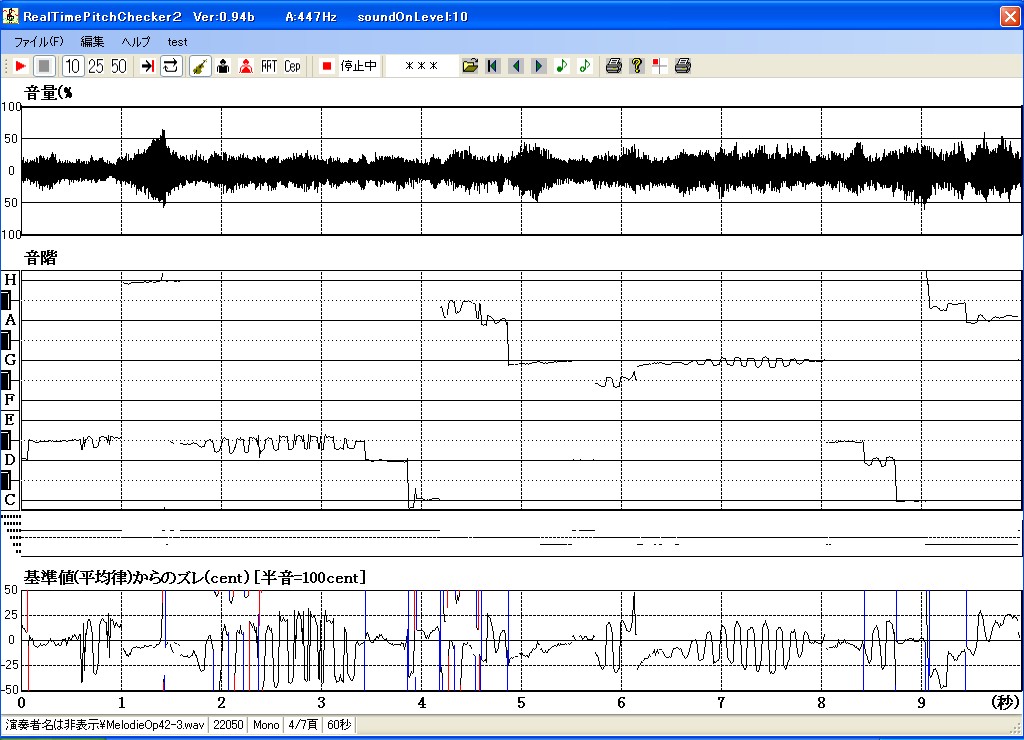The height and width of the screenshot is (740, 1024).
Task: Select the female voice (red figure) icon
Action: pyautogui.click(x=246, y=66)
